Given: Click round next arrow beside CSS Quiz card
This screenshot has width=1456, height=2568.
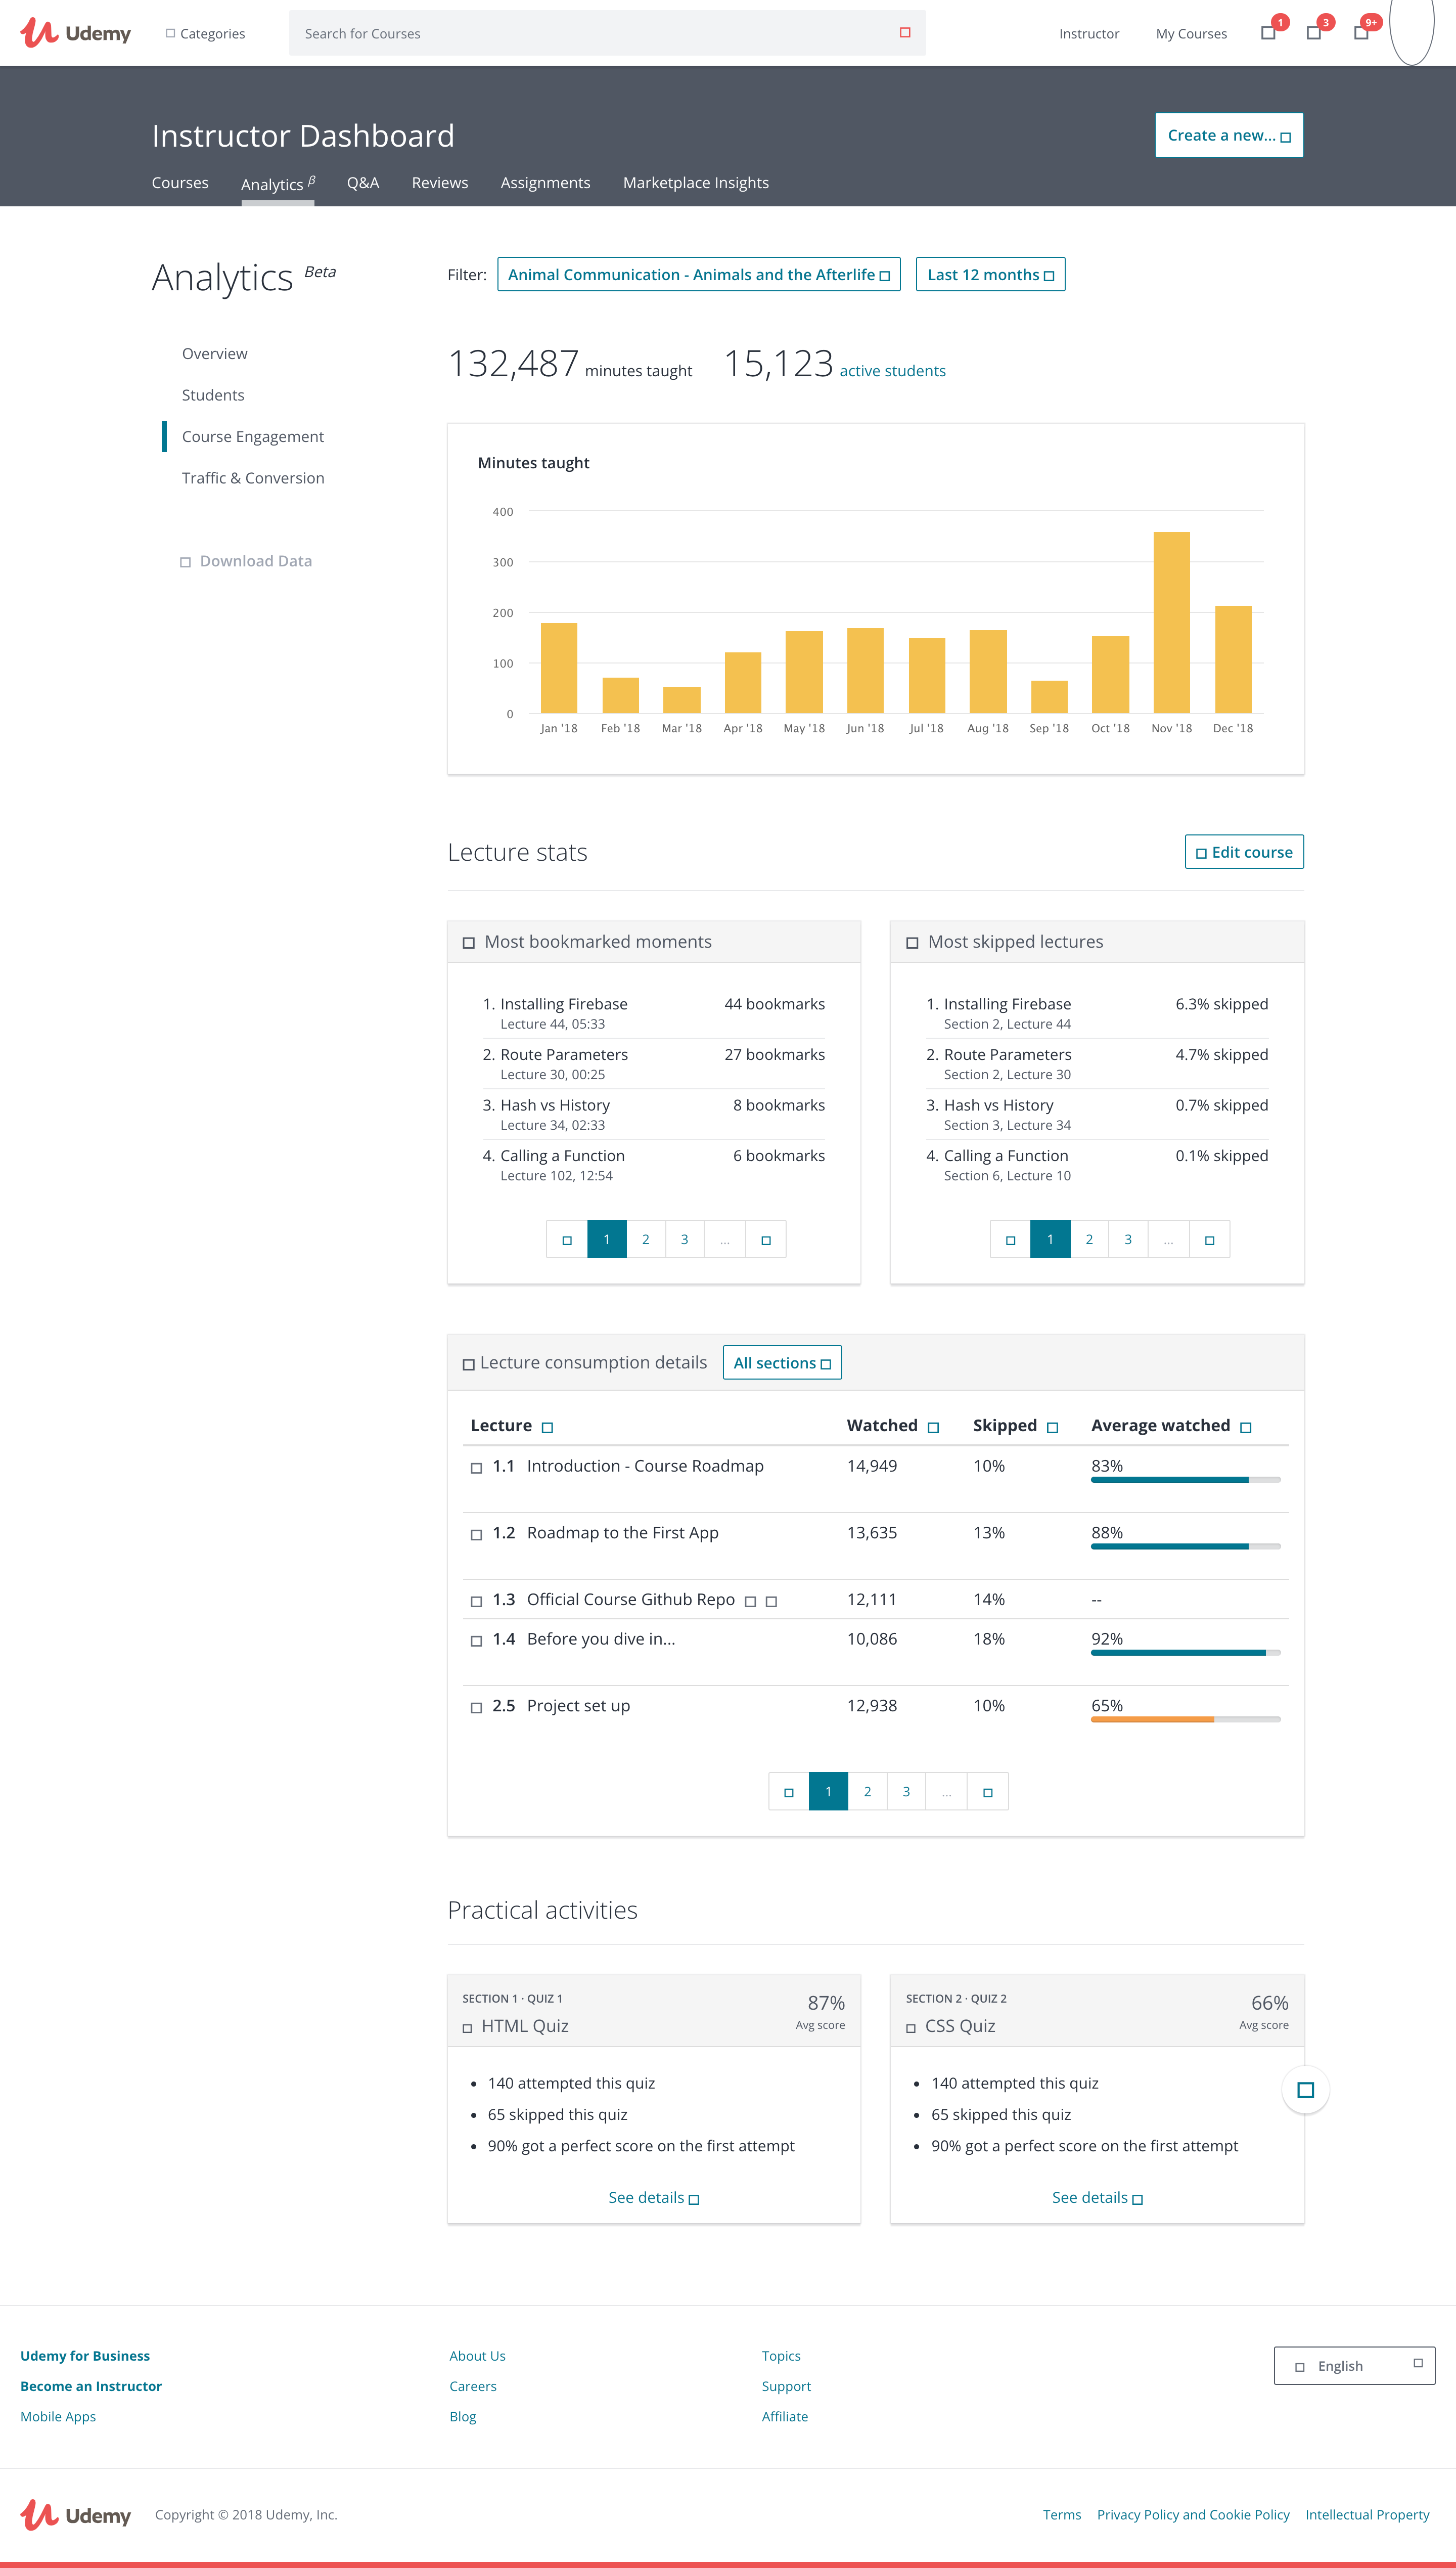Looking at the screenshot, I should point(1305,2089).
